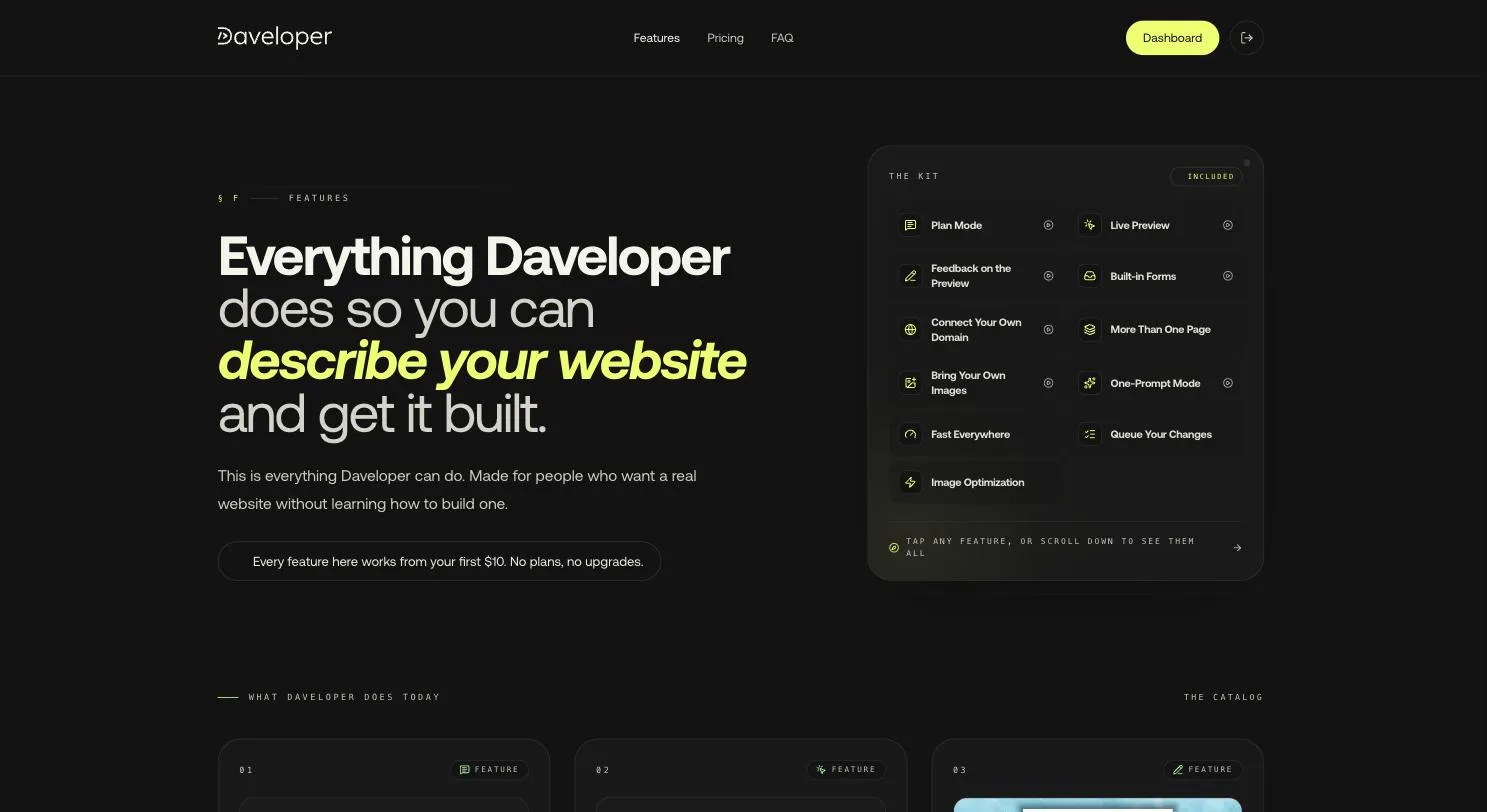This screenshot has width=1487, height=812.
Task: Click the FEATURE tag on card 02
Action: tap(846, 770)
